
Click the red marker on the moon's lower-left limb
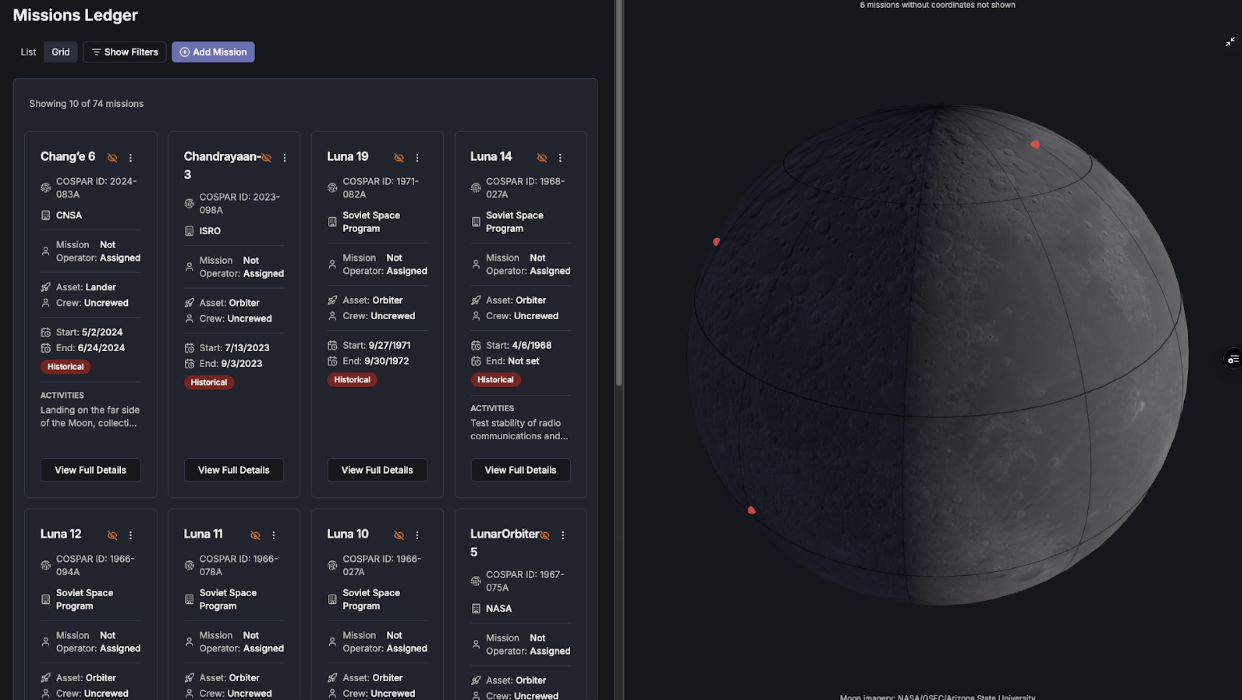pyautogui.click(x=751, y=510)
